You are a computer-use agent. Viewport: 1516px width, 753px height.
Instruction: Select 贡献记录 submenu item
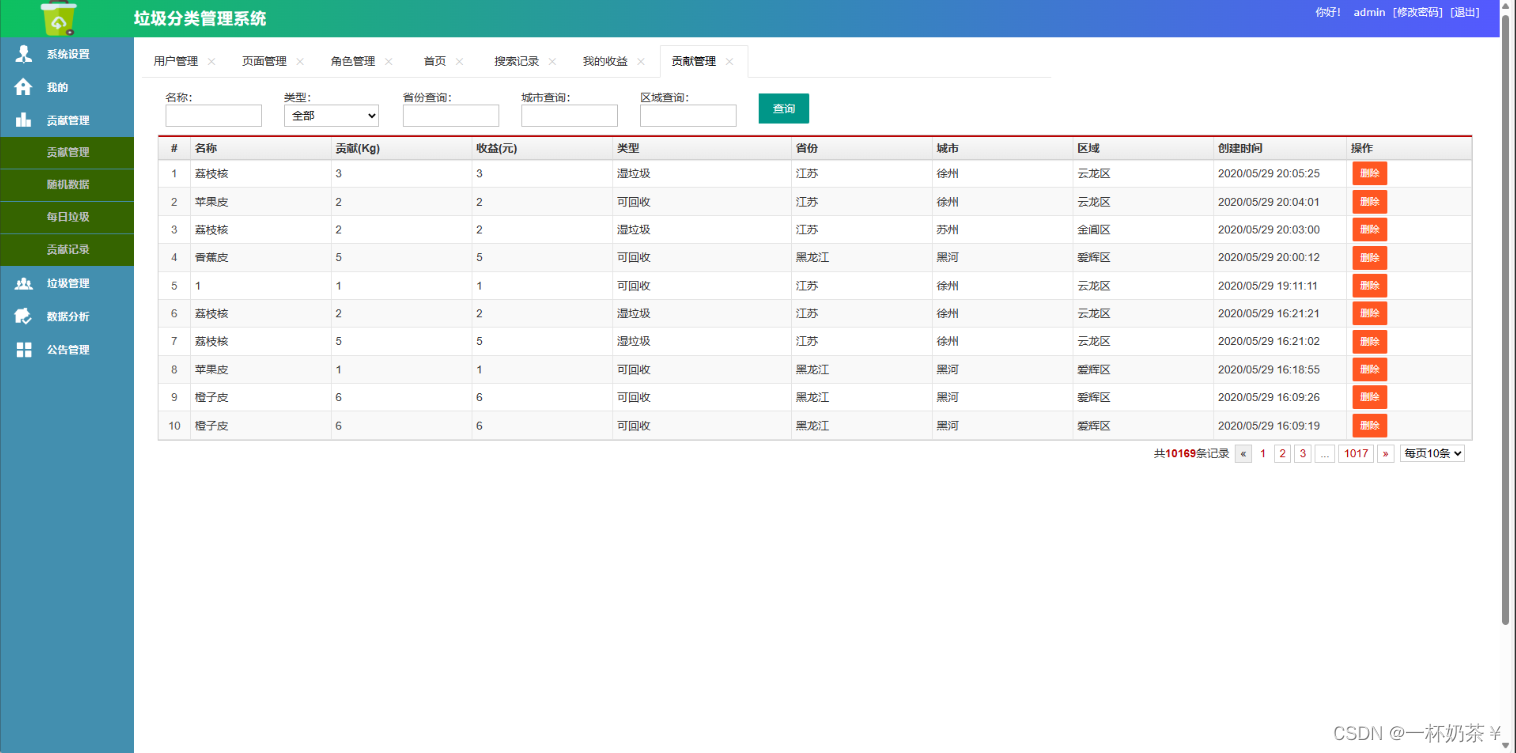point(67,249)
